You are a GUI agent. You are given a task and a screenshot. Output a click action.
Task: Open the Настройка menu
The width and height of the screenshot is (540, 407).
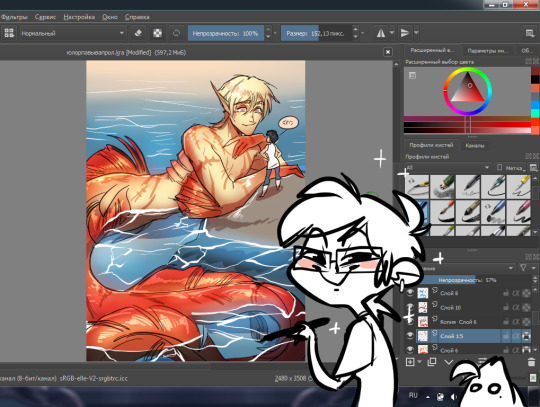click(x=79, y=17)
